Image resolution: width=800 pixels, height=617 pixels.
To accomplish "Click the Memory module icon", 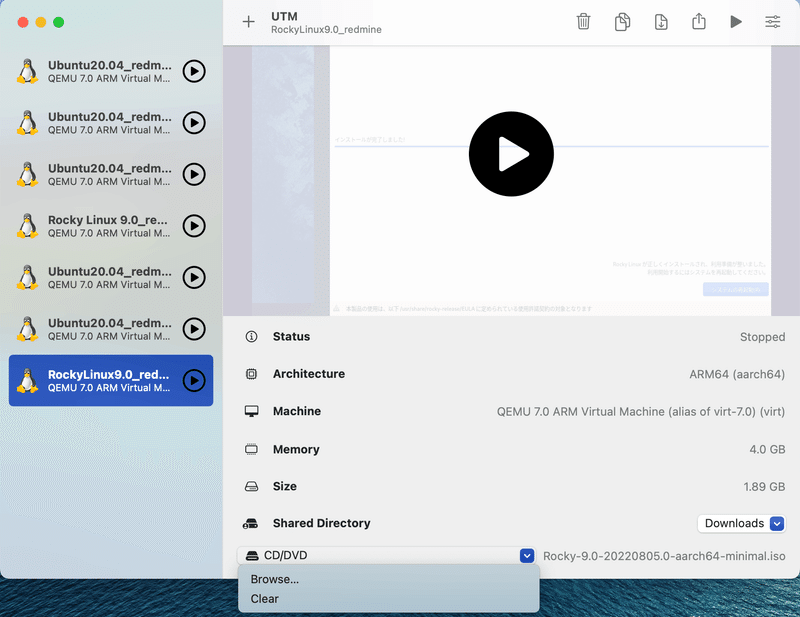I will (252, 449).
